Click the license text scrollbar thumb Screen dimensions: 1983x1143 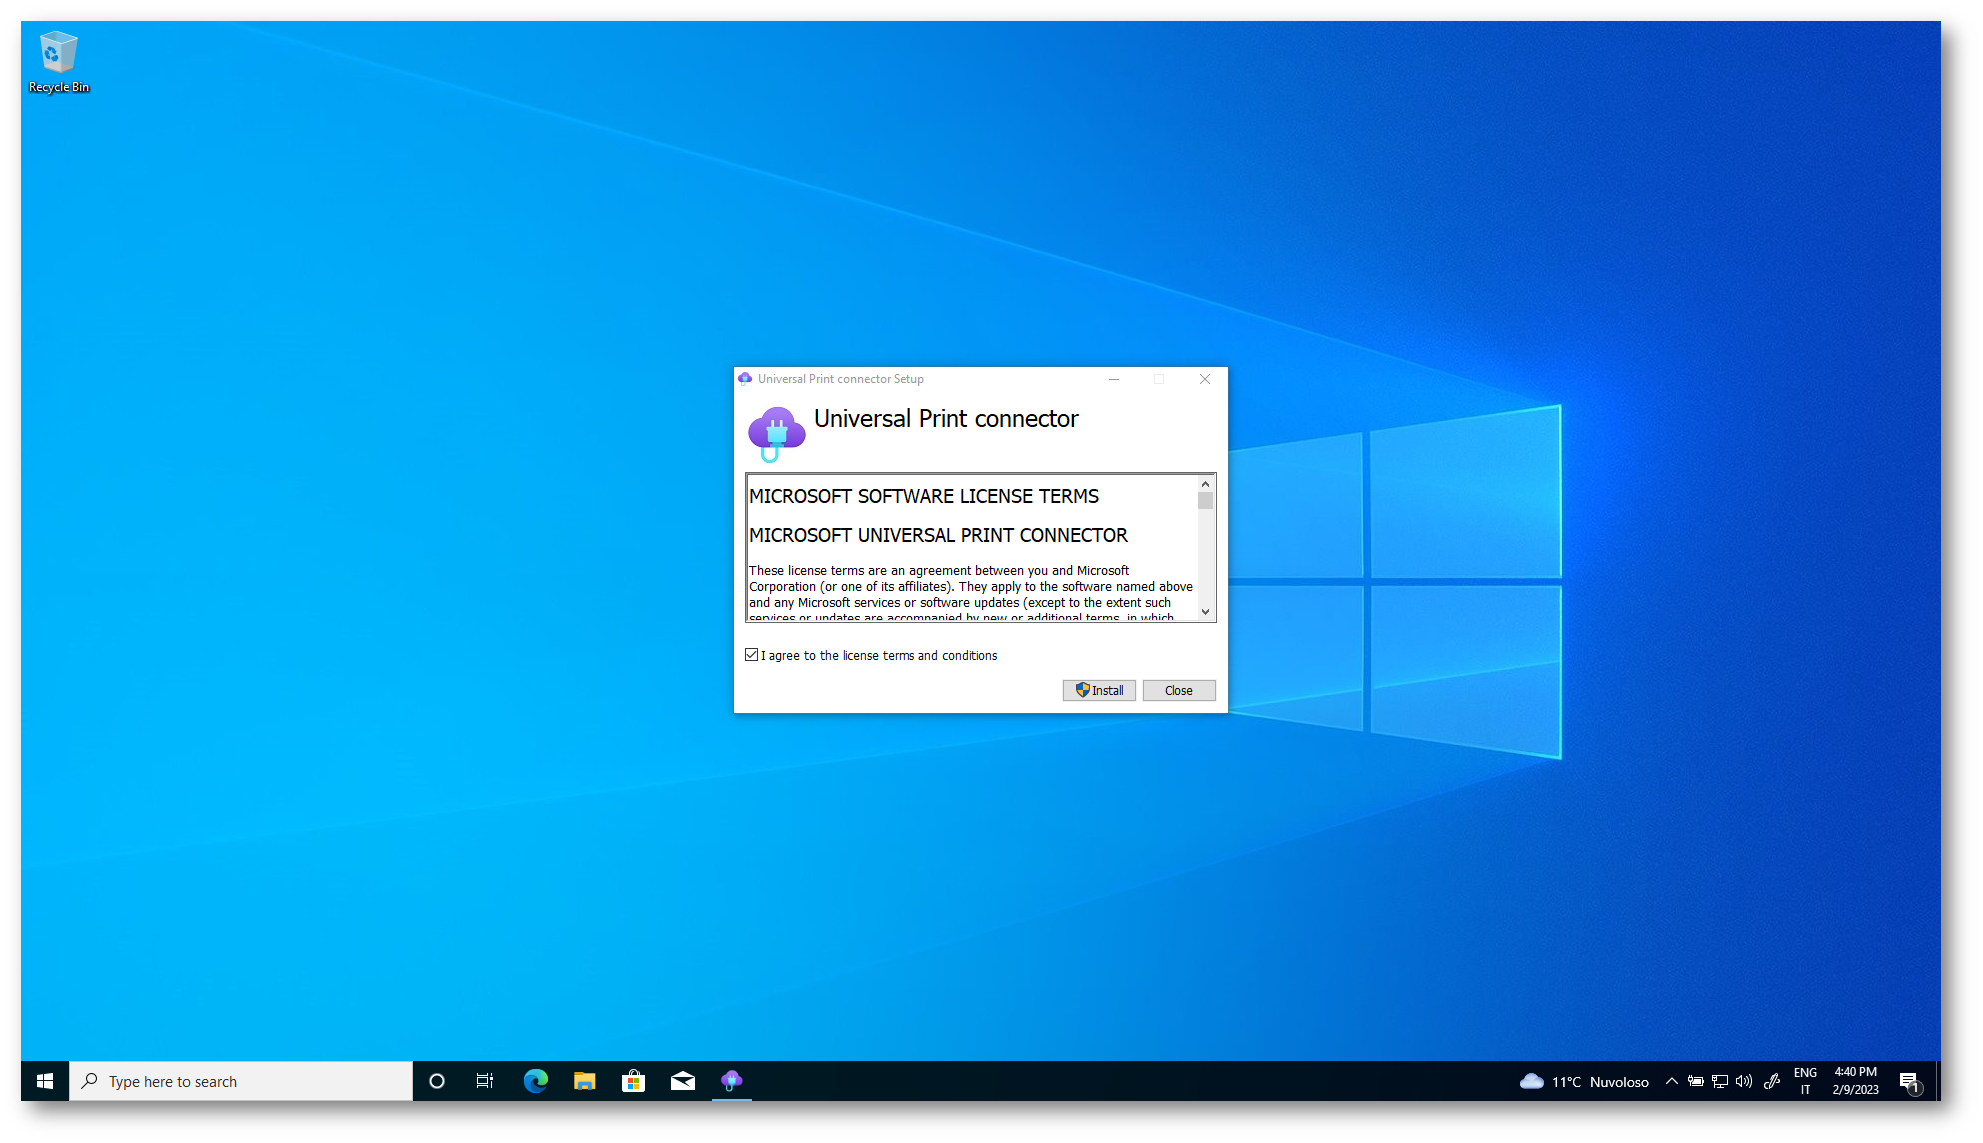(1206, 501)
